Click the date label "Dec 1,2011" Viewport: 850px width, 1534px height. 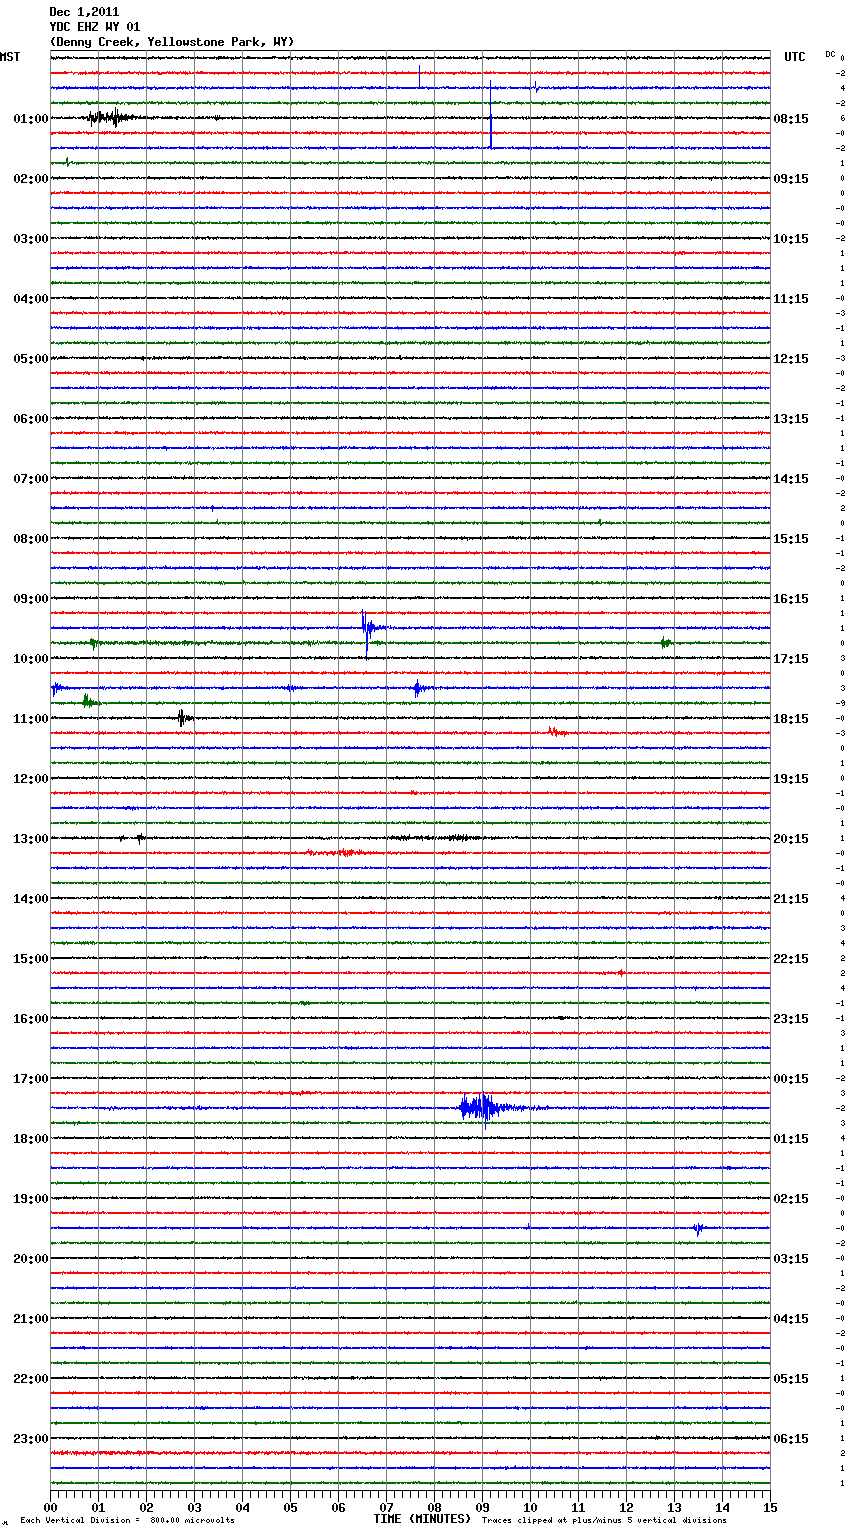click(x=84, y=12)
